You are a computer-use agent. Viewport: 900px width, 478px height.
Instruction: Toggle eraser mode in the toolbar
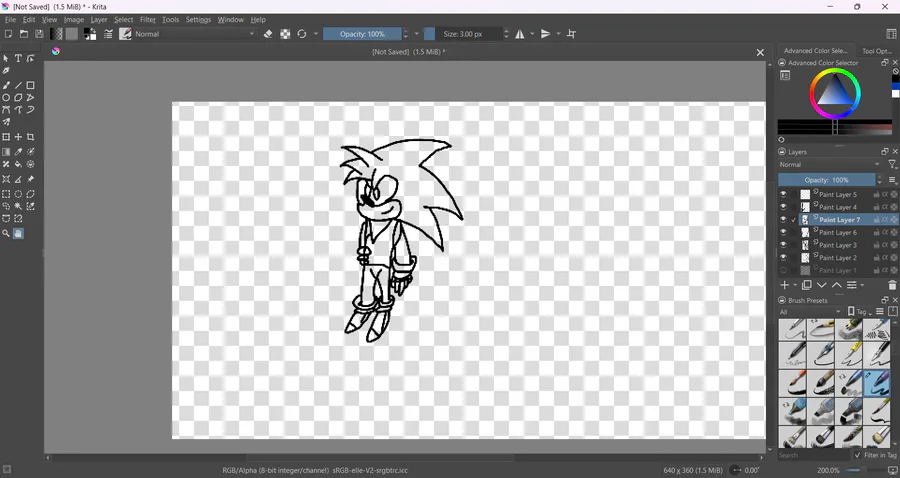point(267,34)
